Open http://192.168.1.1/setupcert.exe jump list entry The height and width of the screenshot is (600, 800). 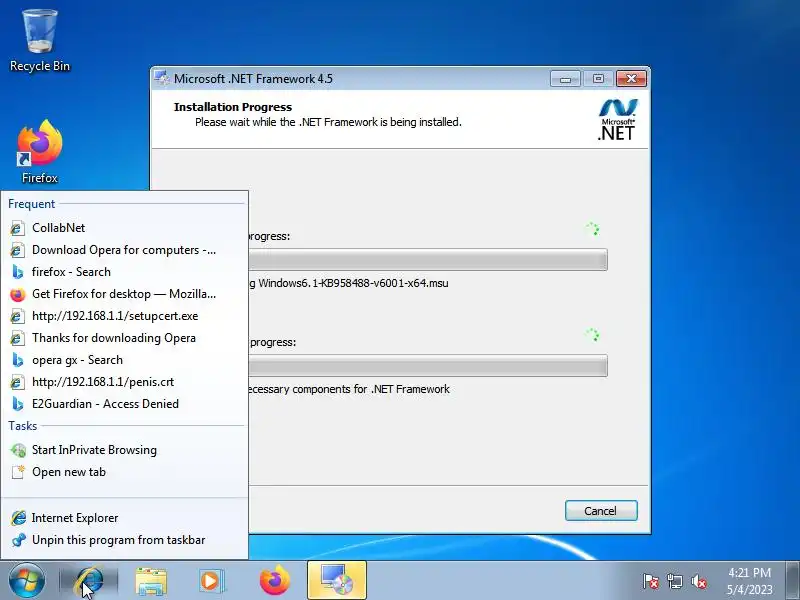pos(125,315)
